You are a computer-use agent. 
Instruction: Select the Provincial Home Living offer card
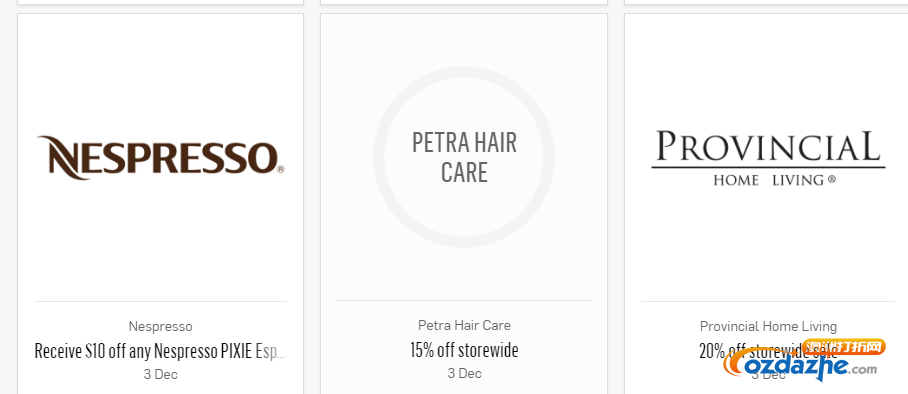coord(766,204)
